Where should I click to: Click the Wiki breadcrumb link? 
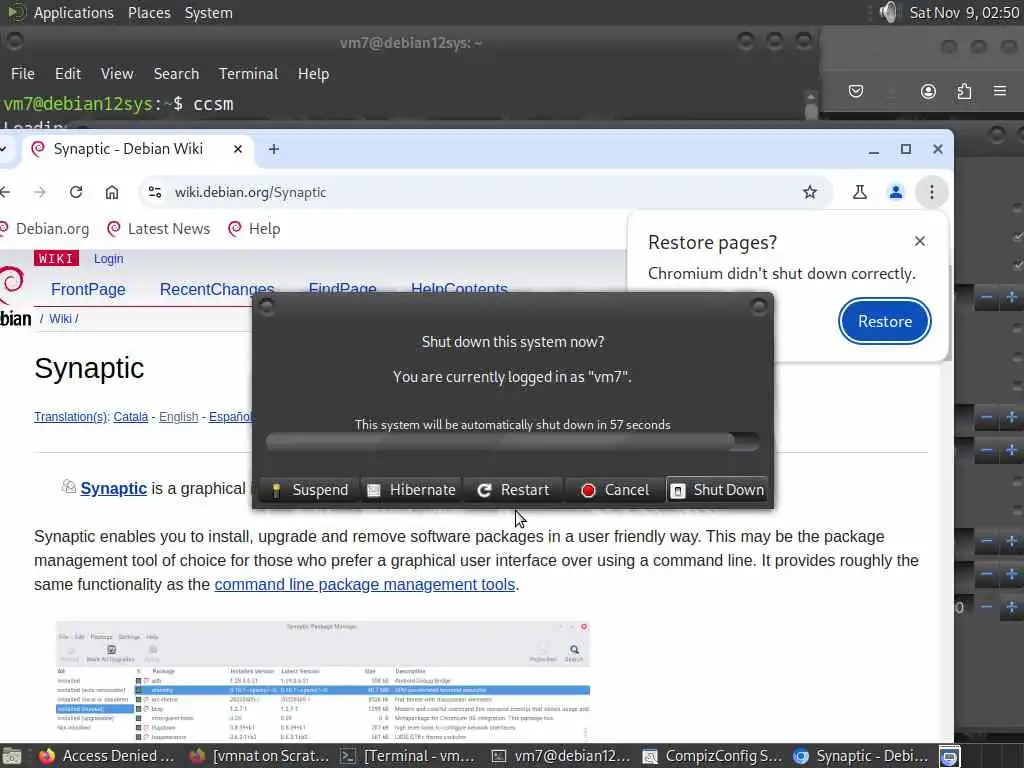60,319
